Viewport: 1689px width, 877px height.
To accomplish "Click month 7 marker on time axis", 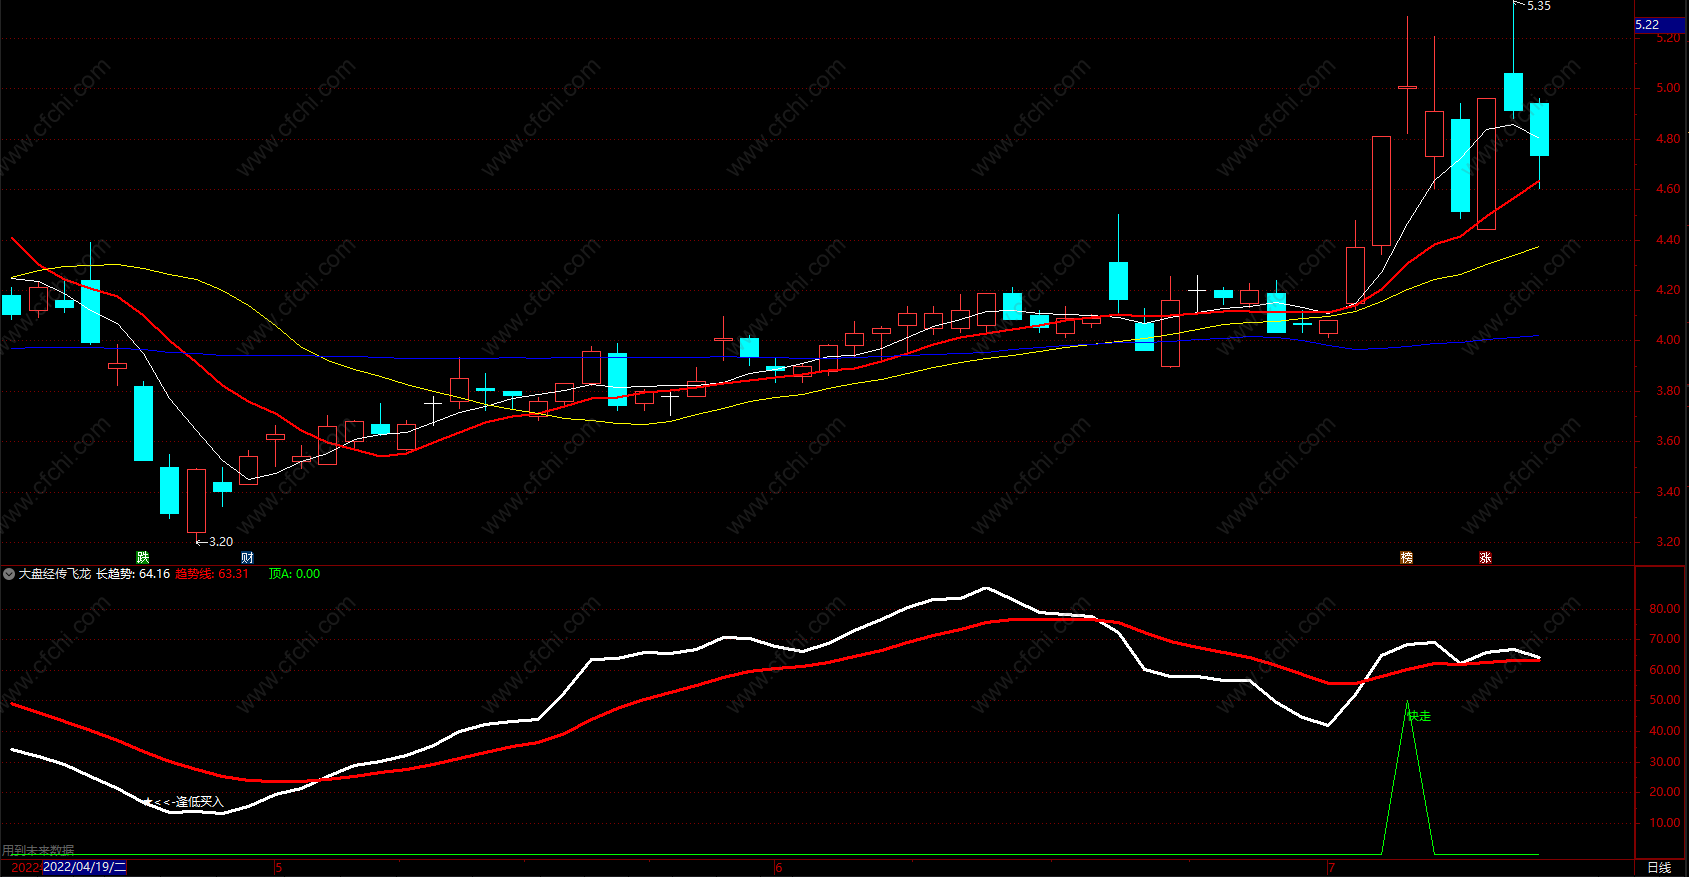I will point(1332,867).
